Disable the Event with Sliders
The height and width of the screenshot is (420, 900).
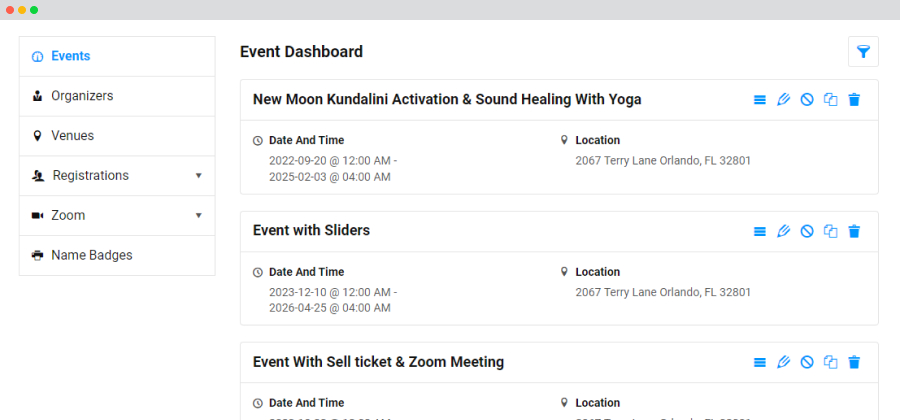[807, 231]
